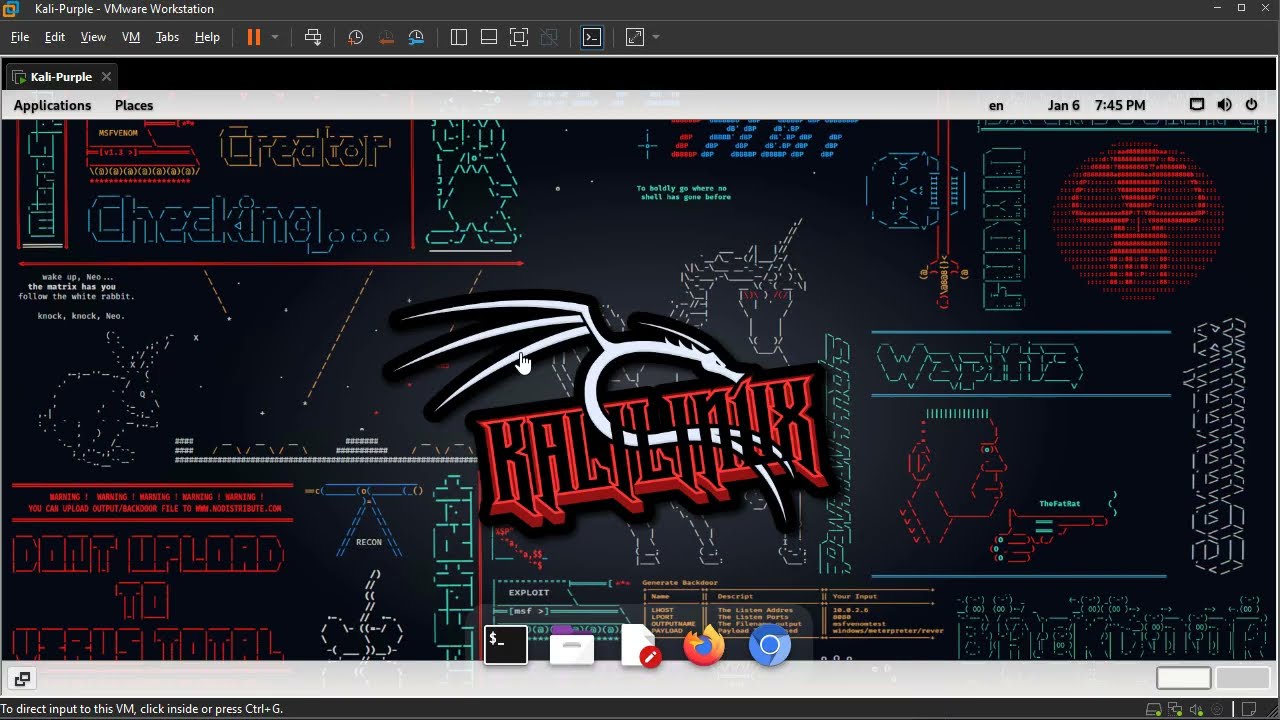
Task: Launch the terminal from the dock
Action: click(x=506, y=645)
